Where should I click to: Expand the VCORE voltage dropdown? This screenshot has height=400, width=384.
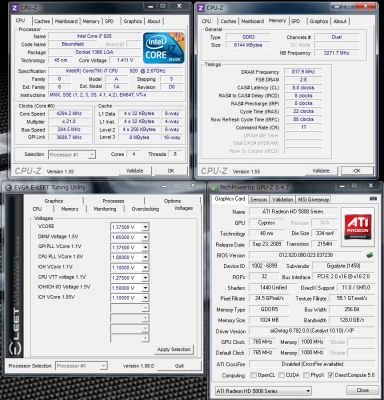(145, 227)
